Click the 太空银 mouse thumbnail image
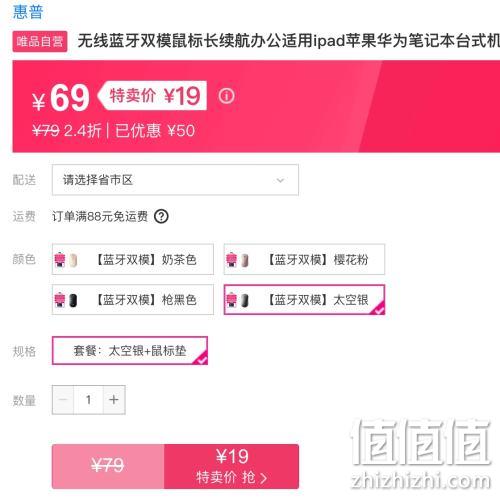The height and width of the screenshot is (498, 500). click(x=238, y=300)
